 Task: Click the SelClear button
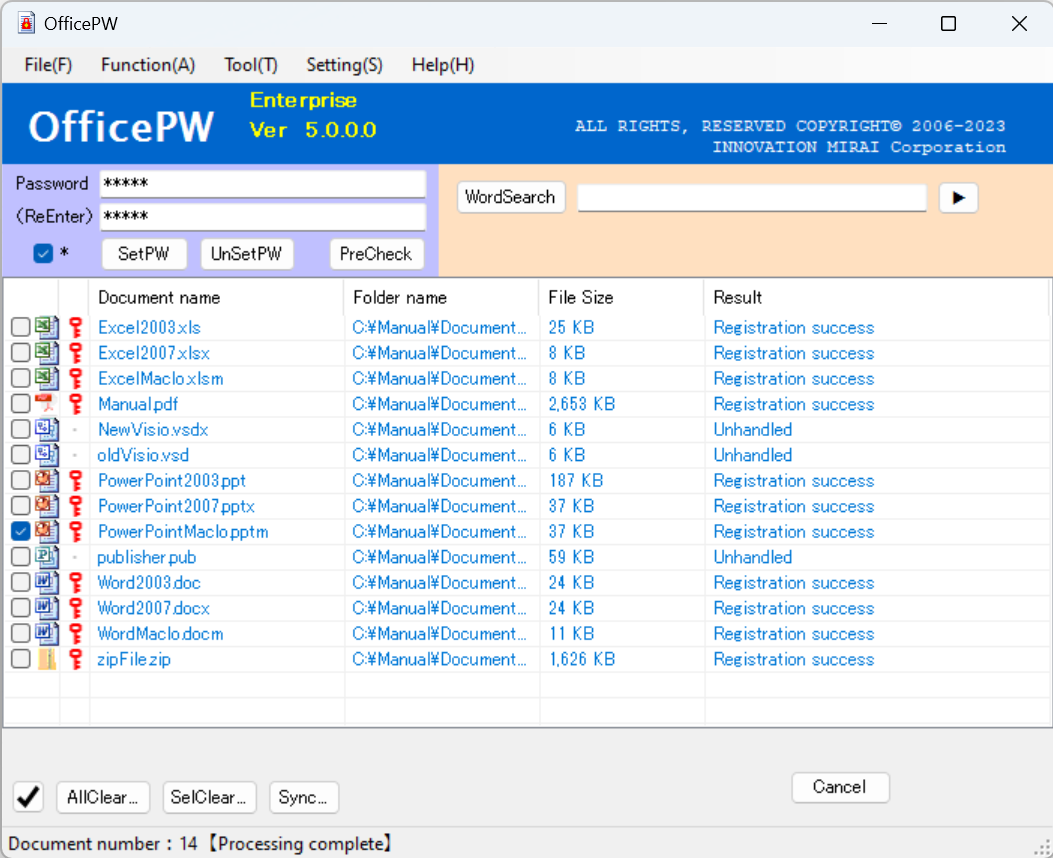pos(210,797)
